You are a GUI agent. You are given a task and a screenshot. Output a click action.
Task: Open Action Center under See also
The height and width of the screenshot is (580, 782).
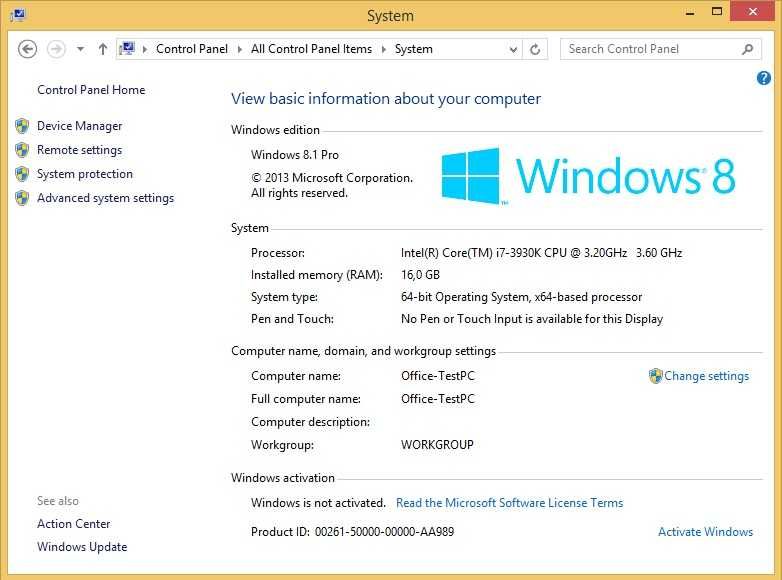tap(73, 524)
